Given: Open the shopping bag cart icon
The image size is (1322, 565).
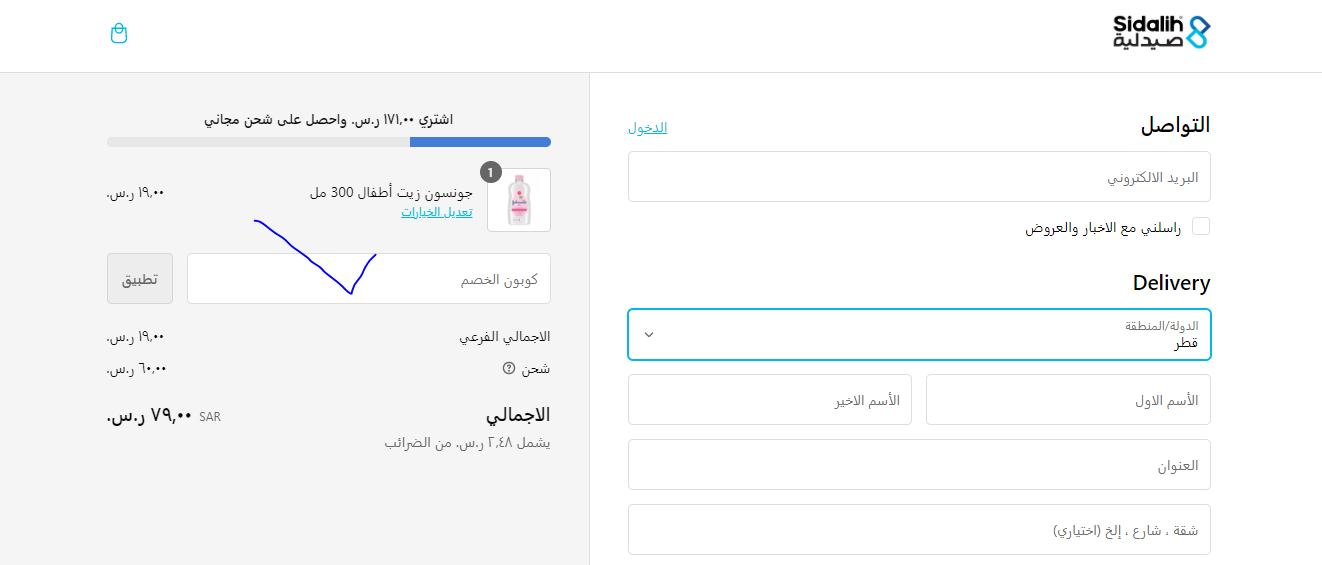Looking at the screenshot, I should (119, 34).
